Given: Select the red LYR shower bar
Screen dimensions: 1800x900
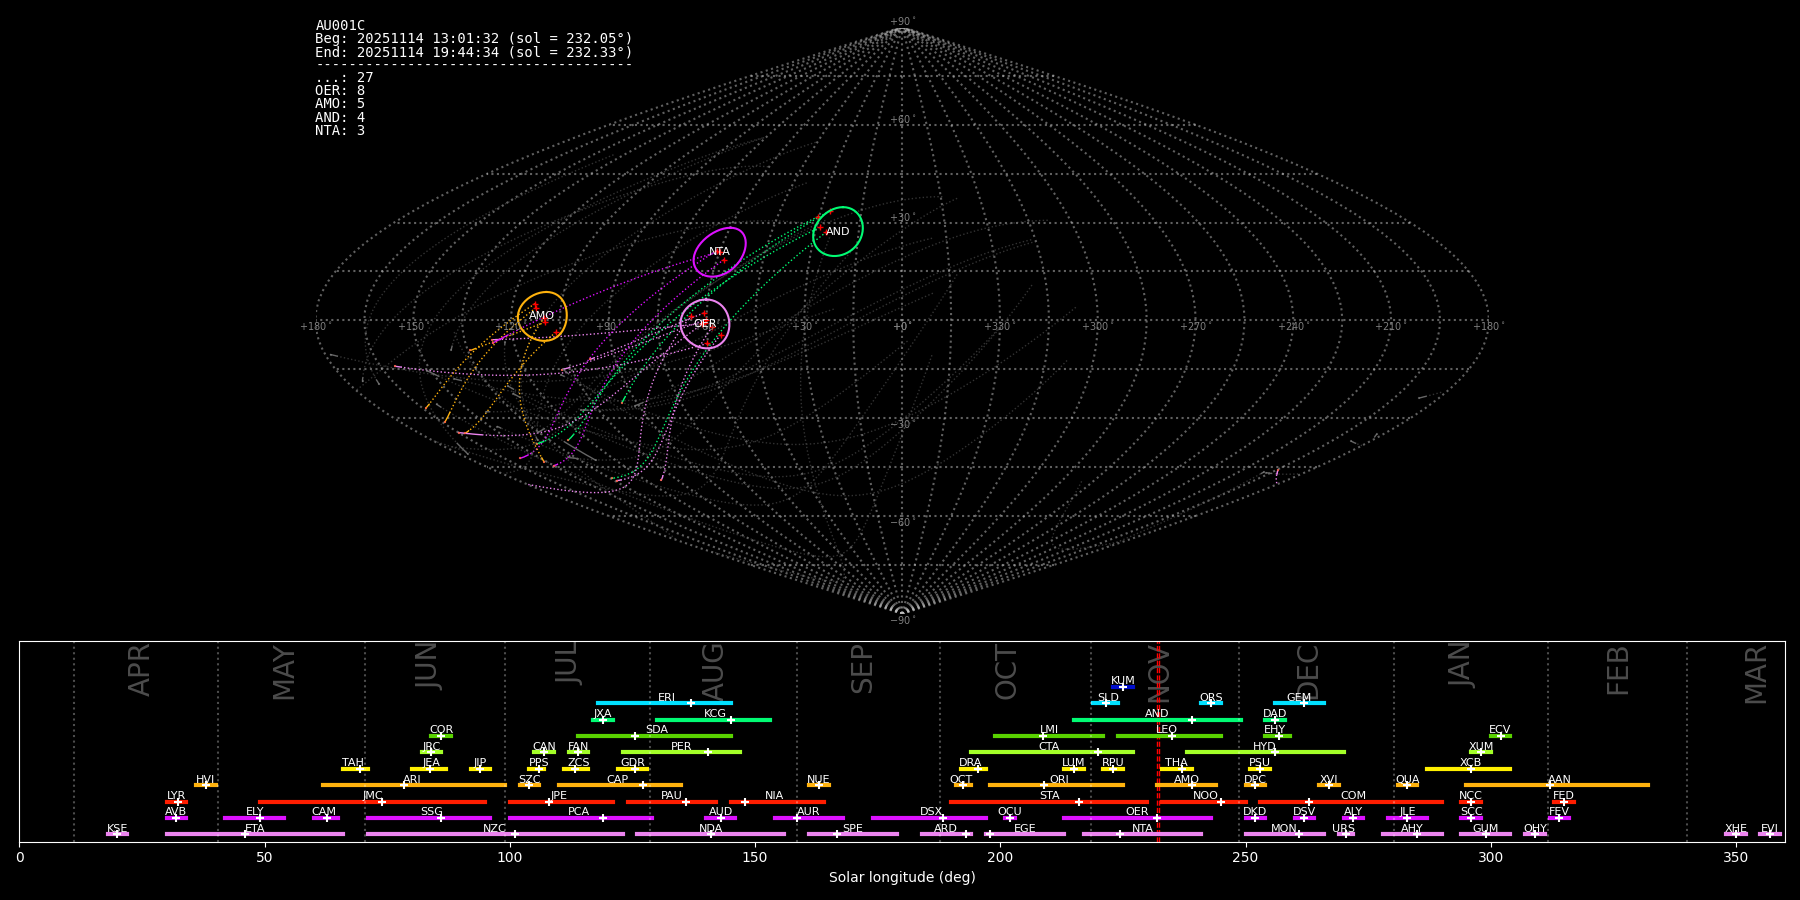Looking at the screenshot, I should [x=176, y=802].
